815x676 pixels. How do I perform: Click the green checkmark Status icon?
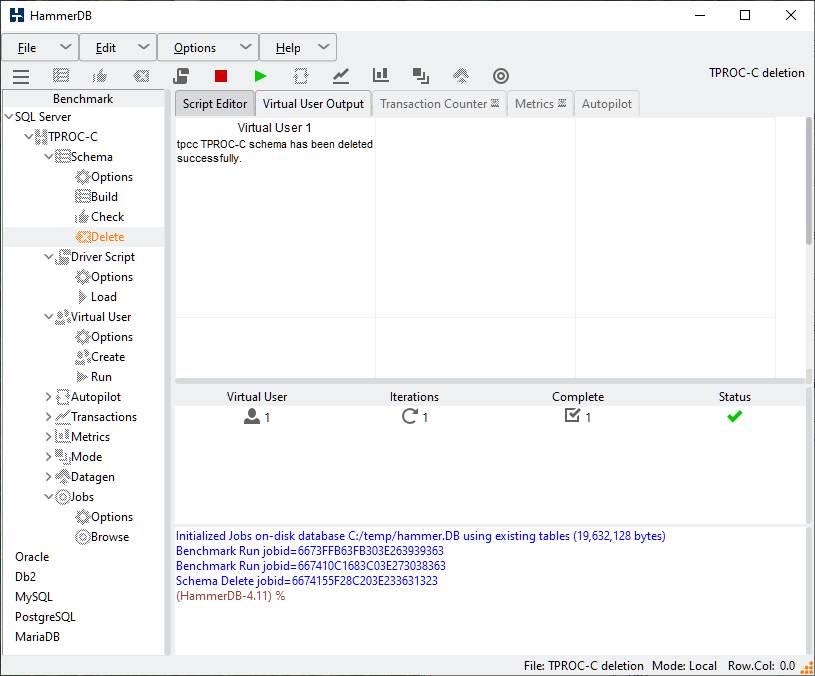(x=734, y=416)
